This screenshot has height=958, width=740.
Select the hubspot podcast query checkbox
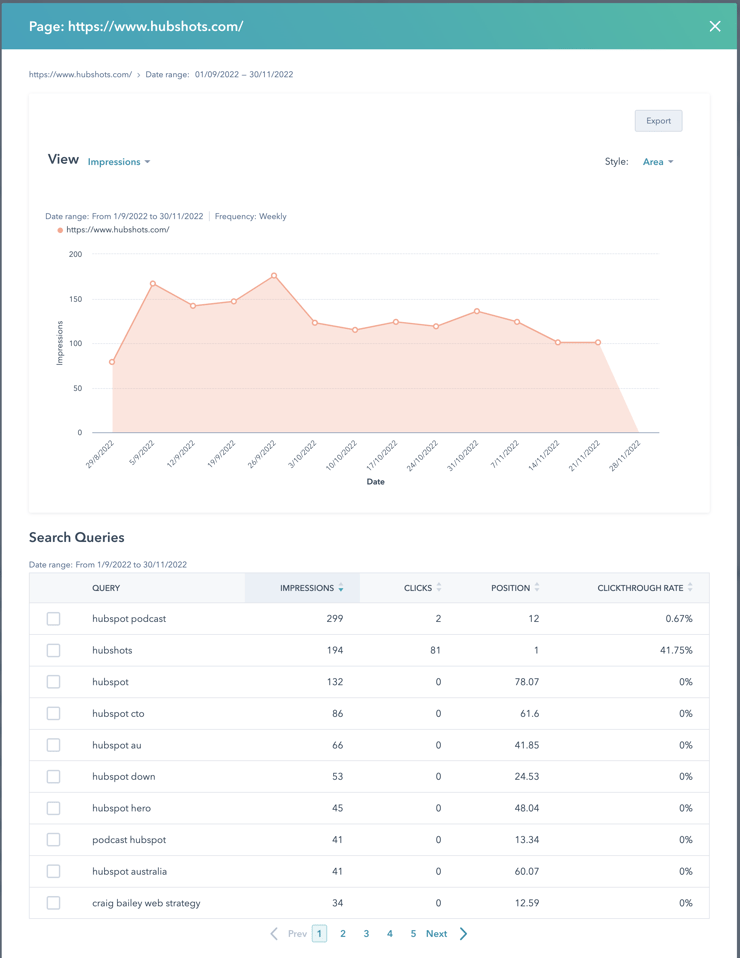coord(54,619)
